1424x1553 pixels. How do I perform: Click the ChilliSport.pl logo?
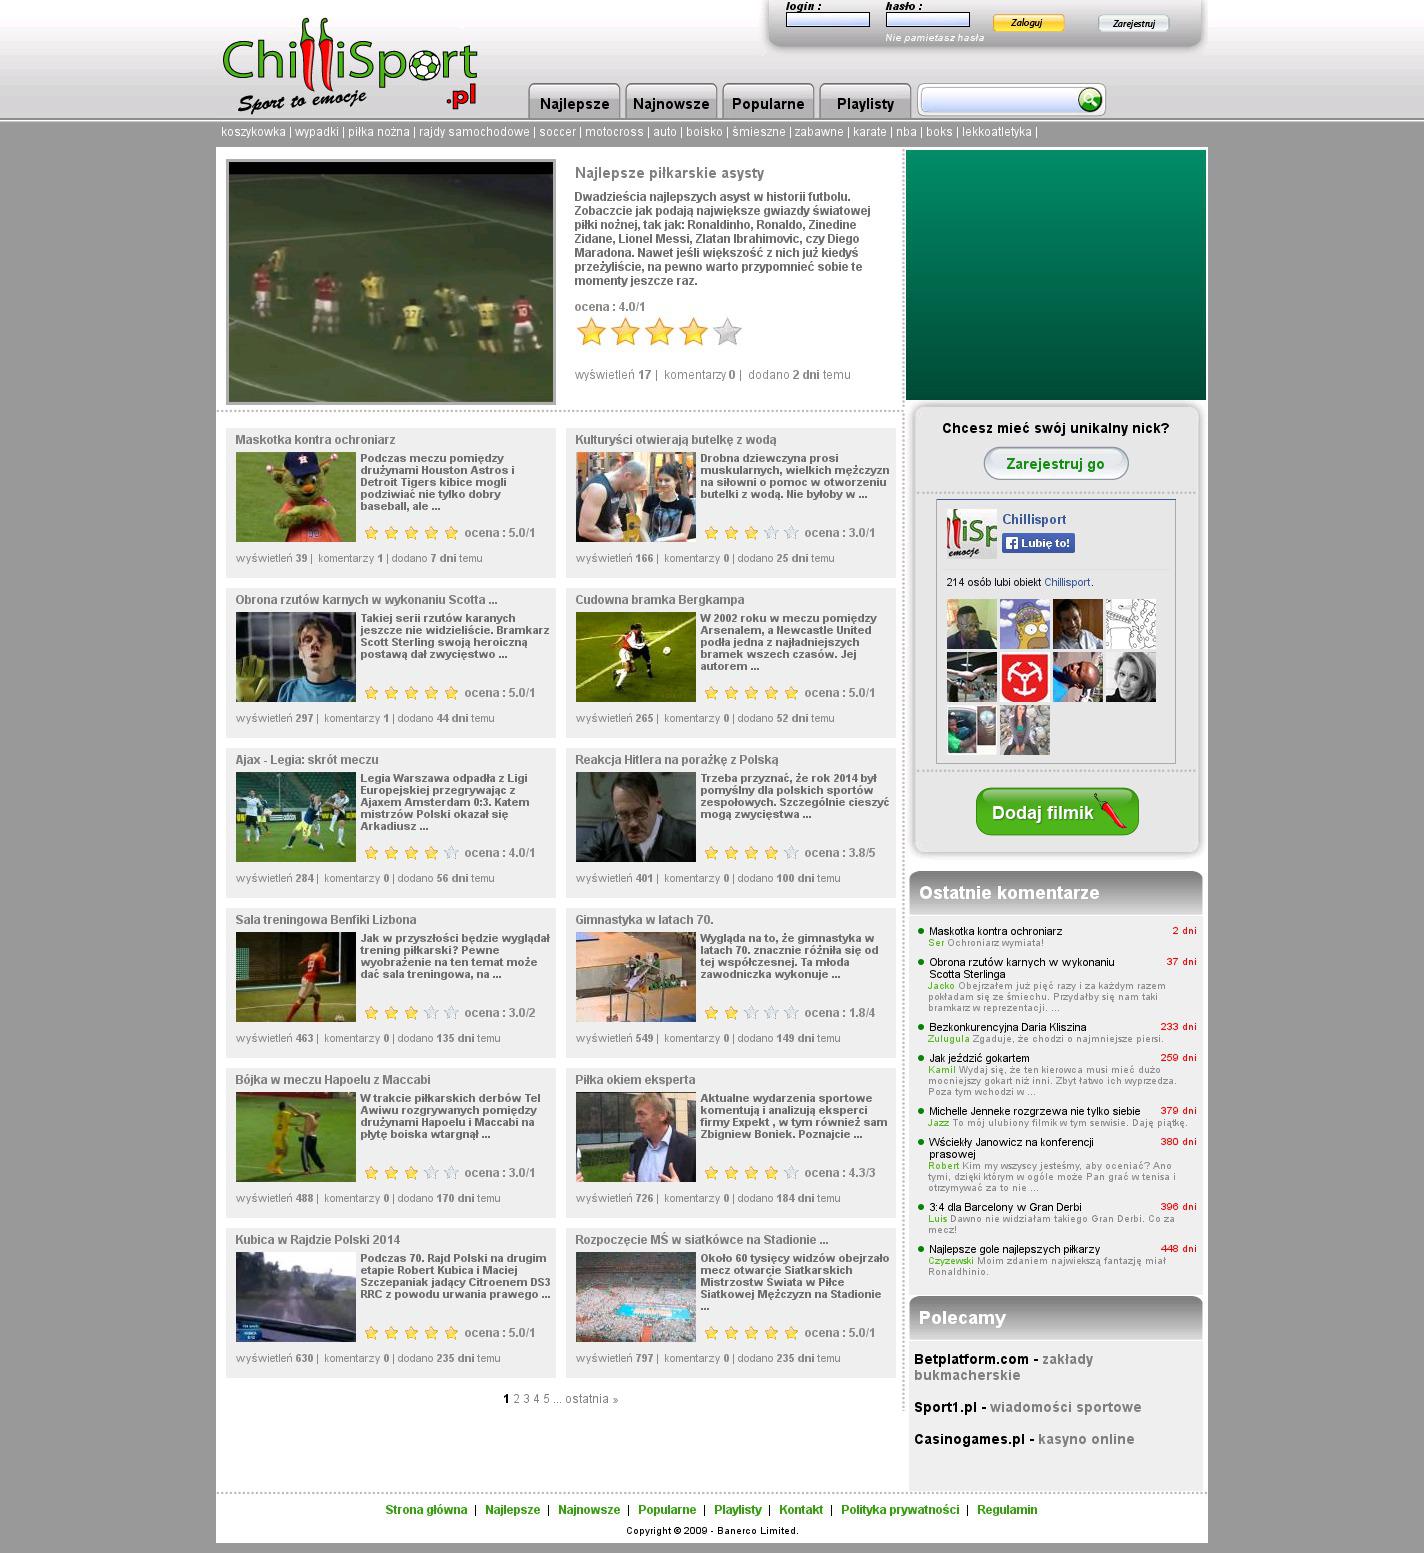tap(349, 66)
